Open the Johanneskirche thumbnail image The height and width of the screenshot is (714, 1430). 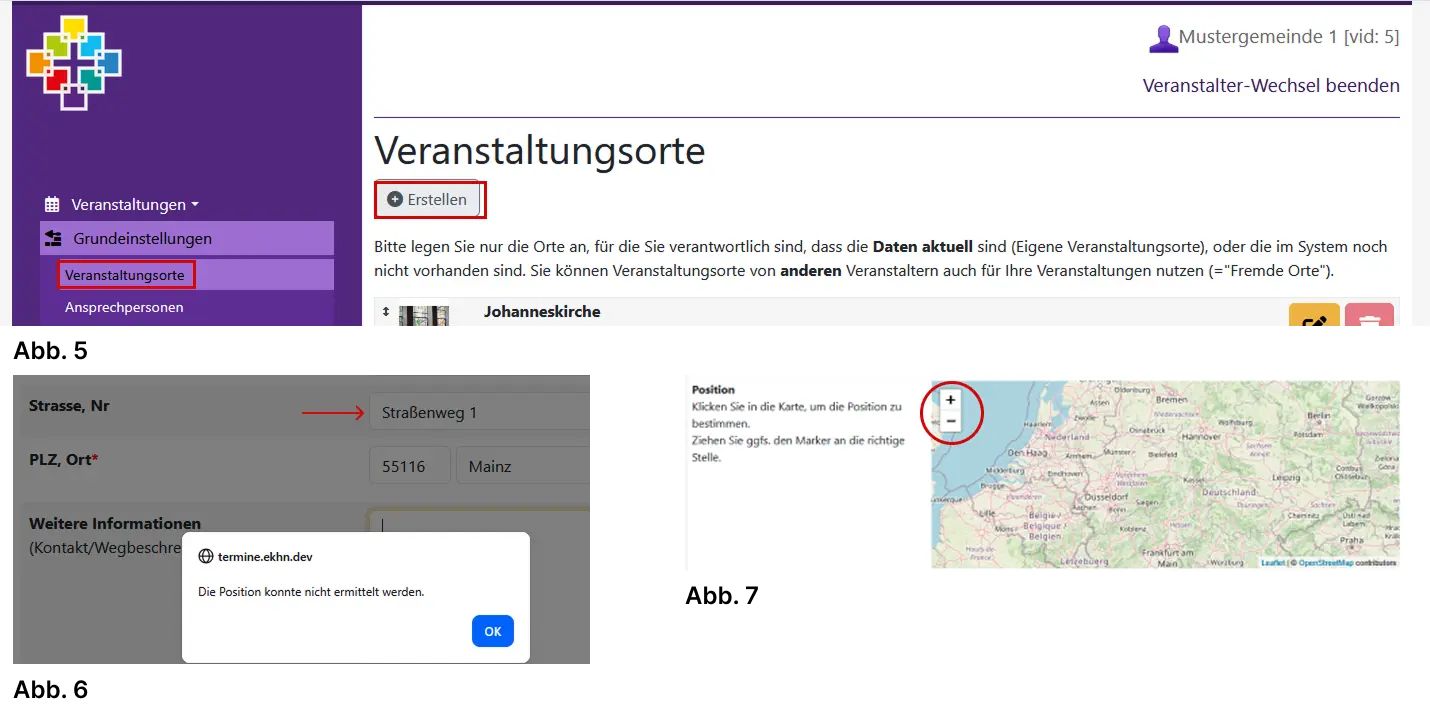pos(424,316)
